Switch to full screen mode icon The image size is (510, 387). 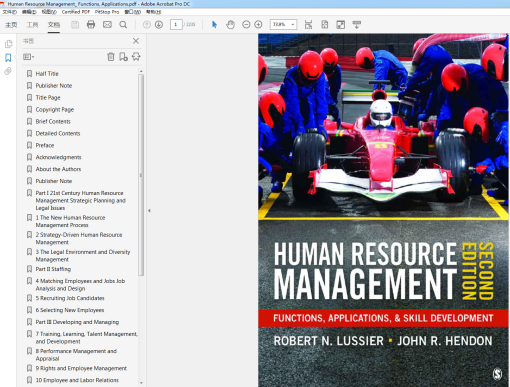341,25
